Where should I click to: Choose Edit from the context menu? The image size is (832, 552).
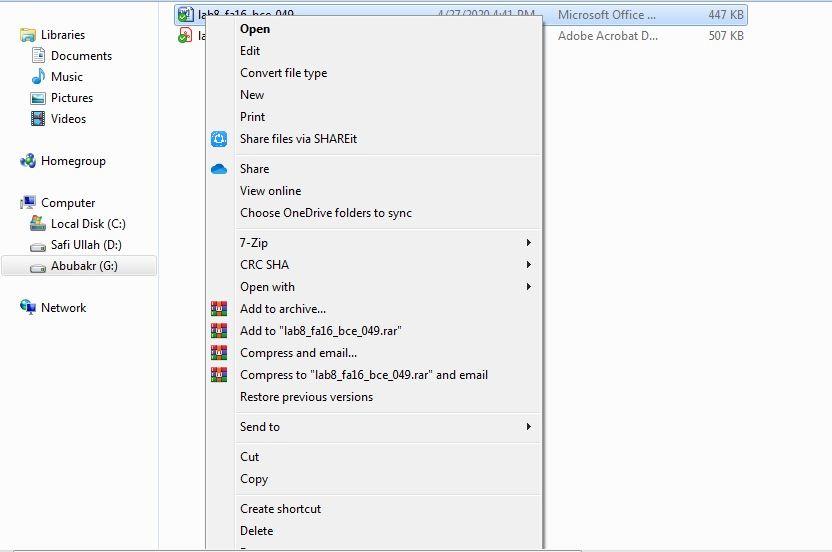(250, 50)
